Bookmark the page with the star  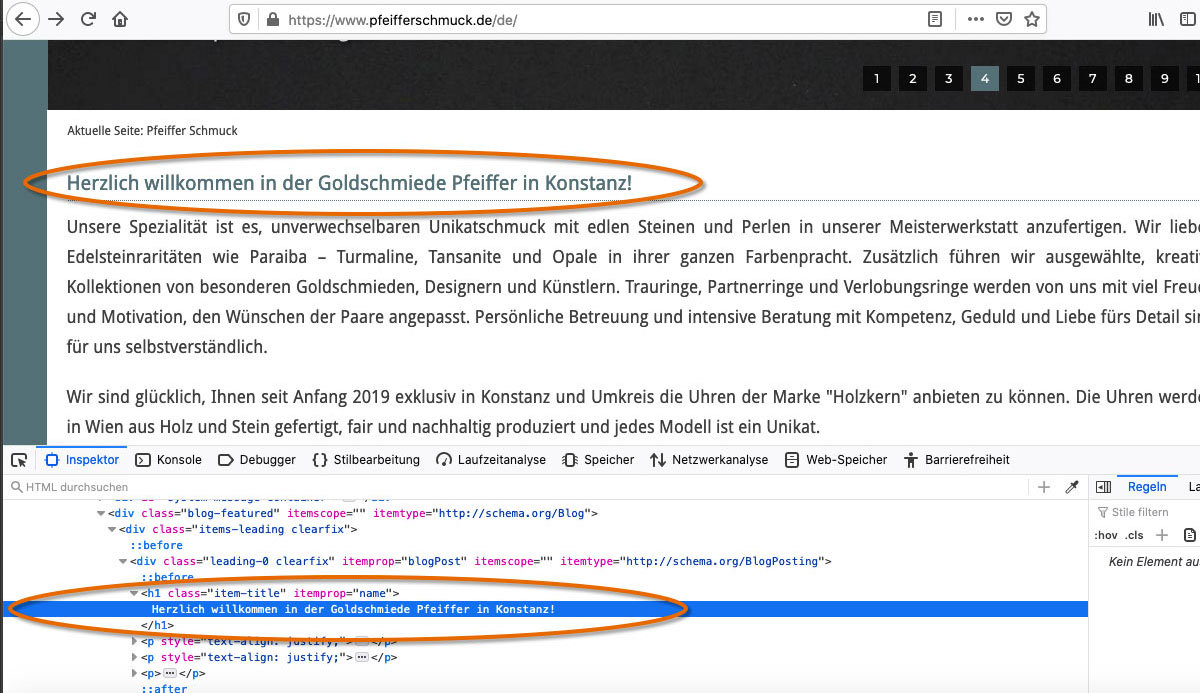[x=1032, y=19]
